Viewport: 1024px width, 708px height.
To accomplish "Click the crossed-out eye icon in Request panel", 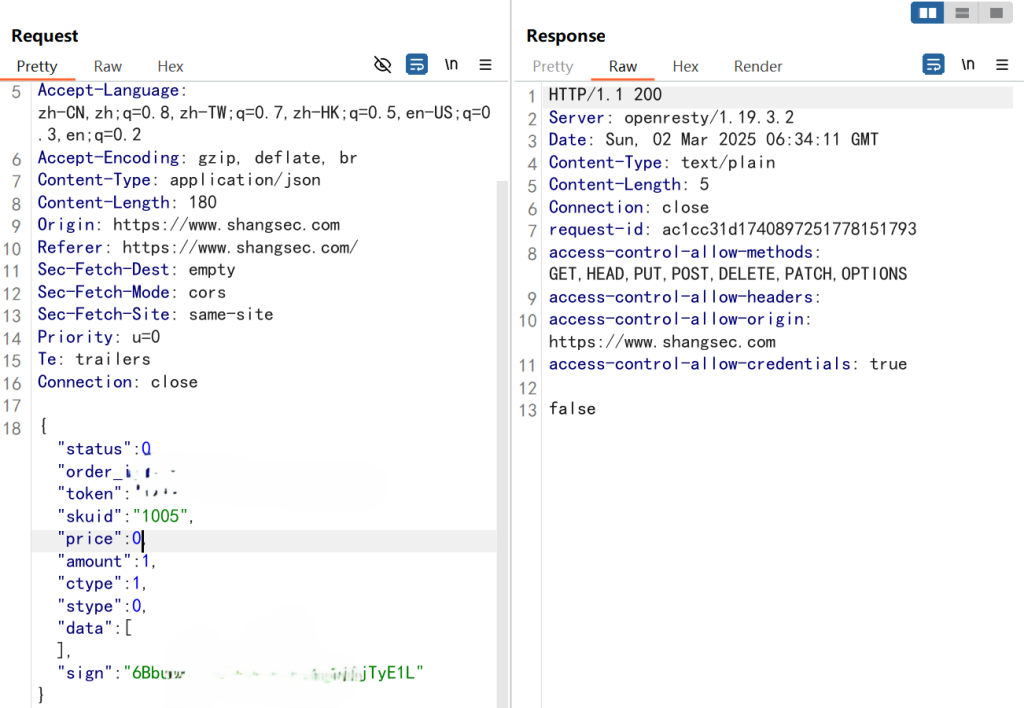I will (382, 65).
